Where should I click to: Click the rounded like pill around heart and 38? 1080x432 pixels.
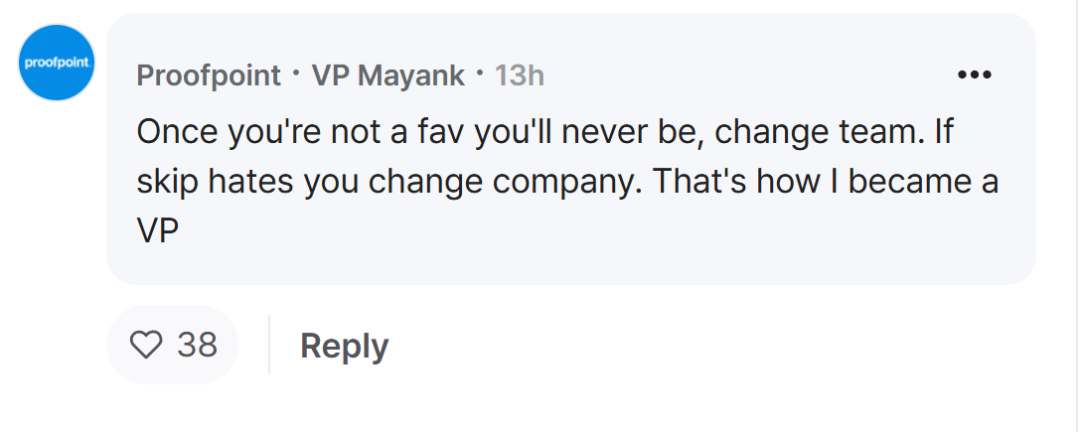tap(172, 344)
